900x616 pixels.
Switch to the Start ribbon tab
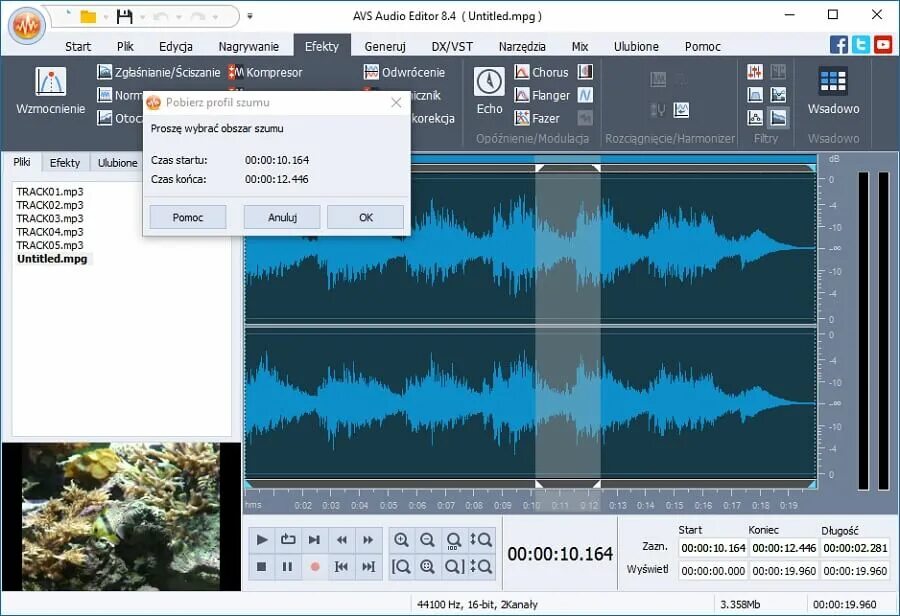click(77, 47)
